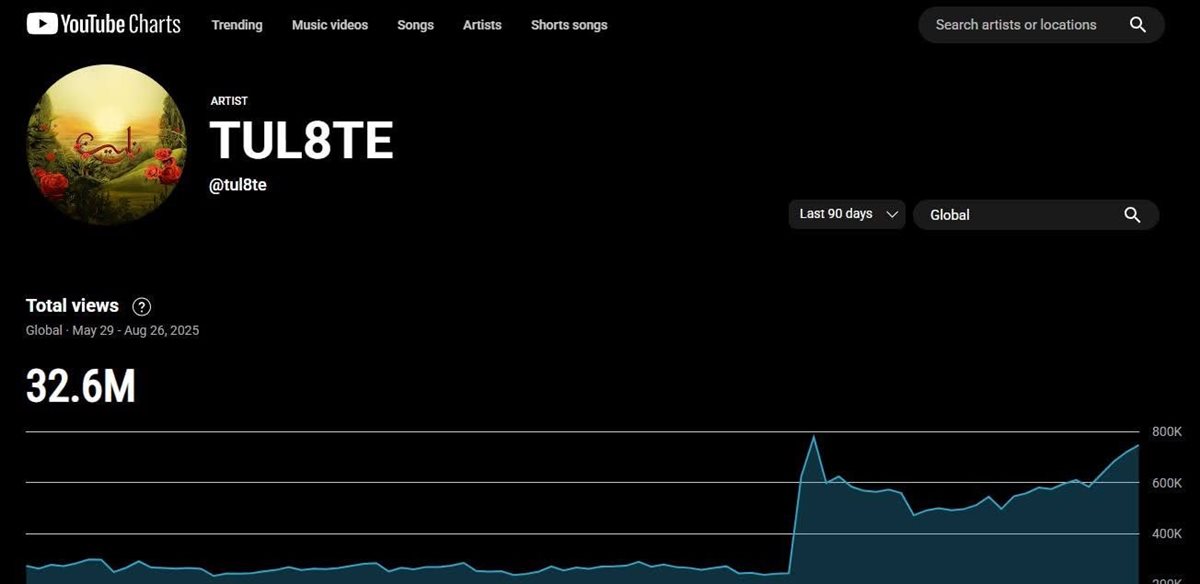The width and height of the screenshot is (1200, 584).
Task: Click the Global location search field
Action: tap(1036, 215)
